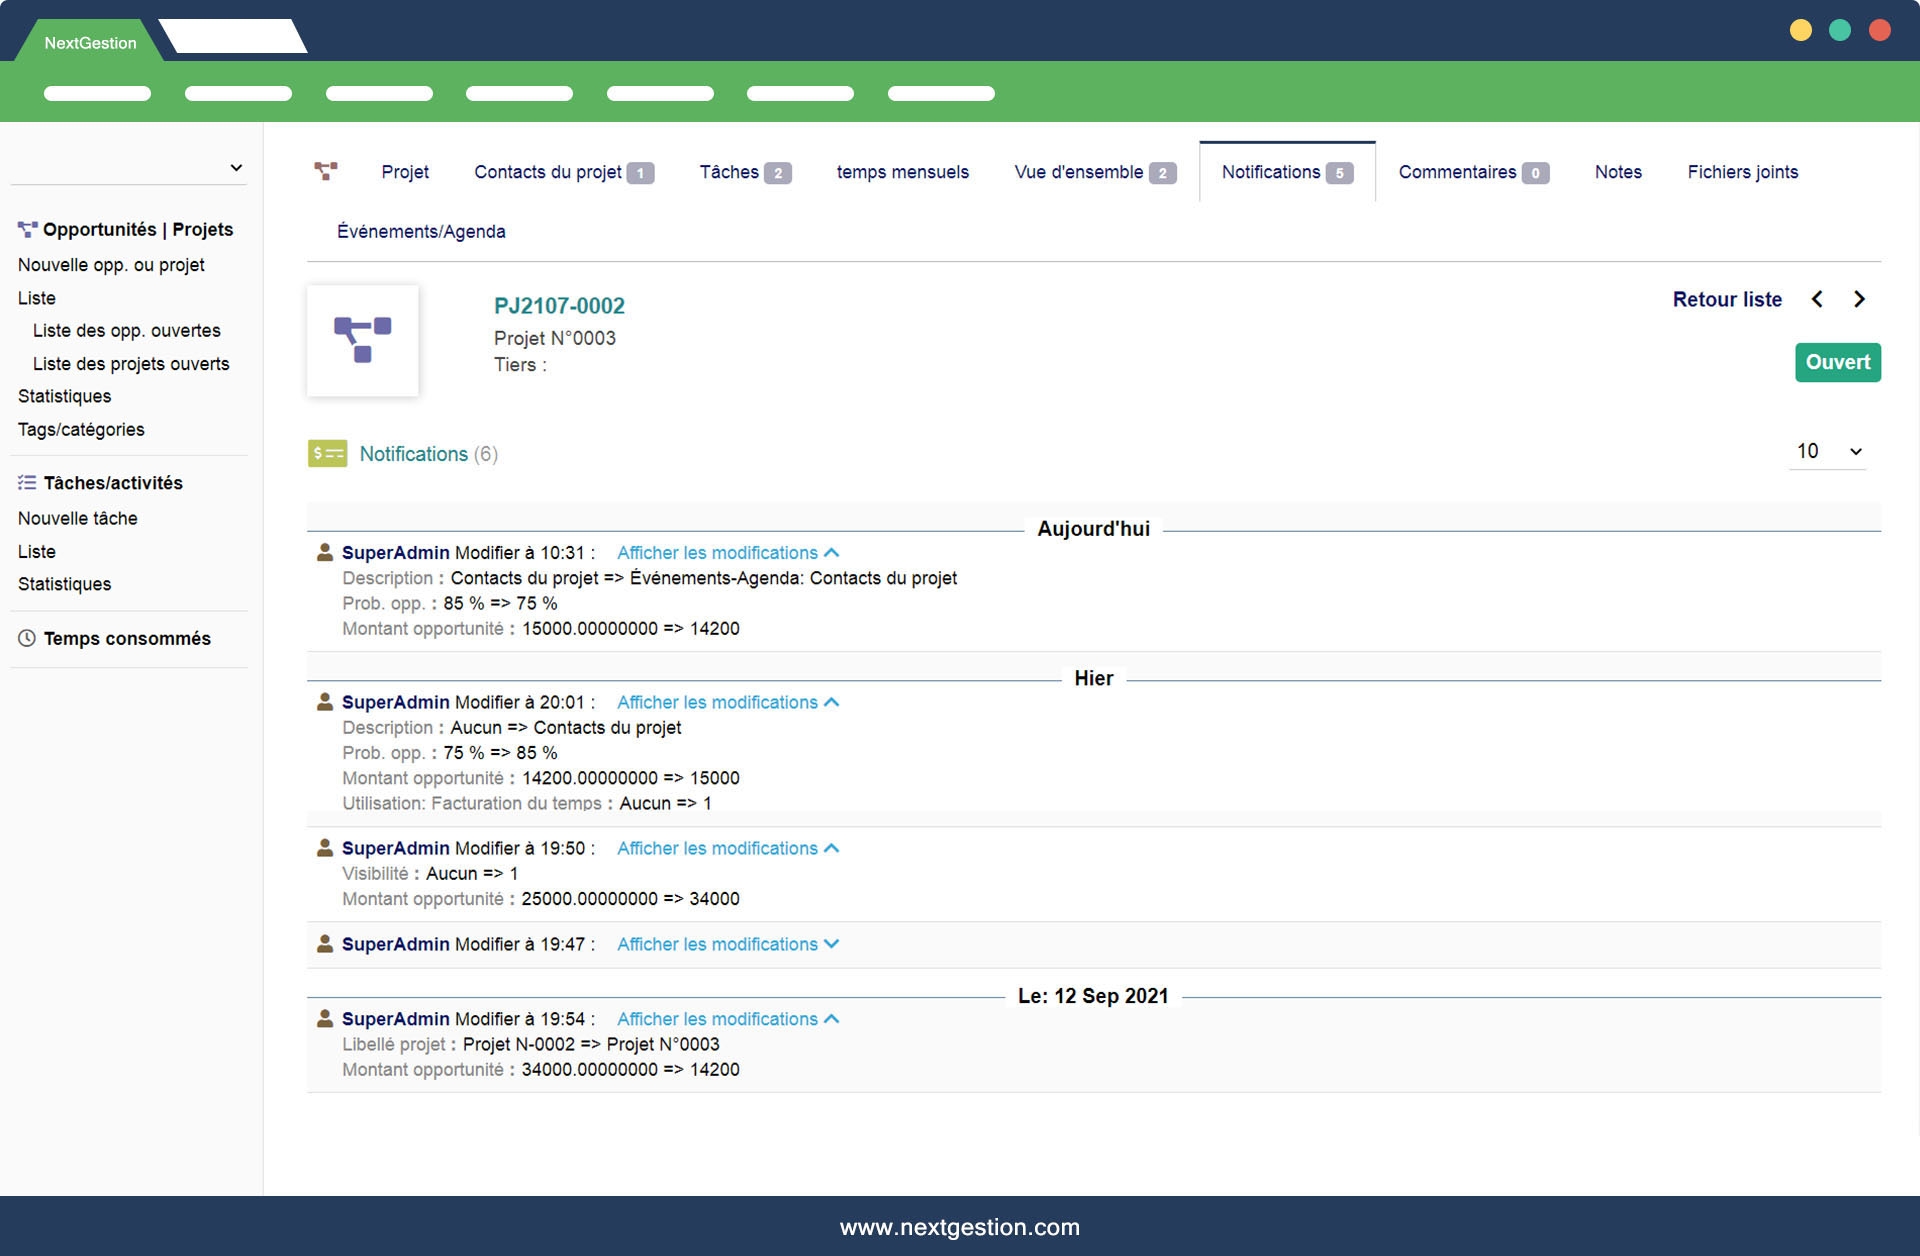Screen dimensions: 1920x1256
Task: Open project reference PJ2107-0002 link
Action: coord(559,306)
